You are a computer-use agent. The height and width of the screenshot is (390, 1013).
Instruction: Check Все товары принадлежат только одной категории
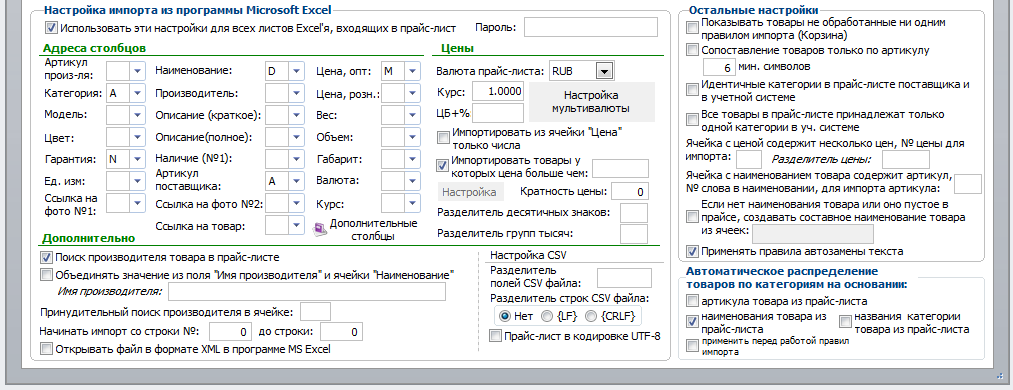coord(693,119)
